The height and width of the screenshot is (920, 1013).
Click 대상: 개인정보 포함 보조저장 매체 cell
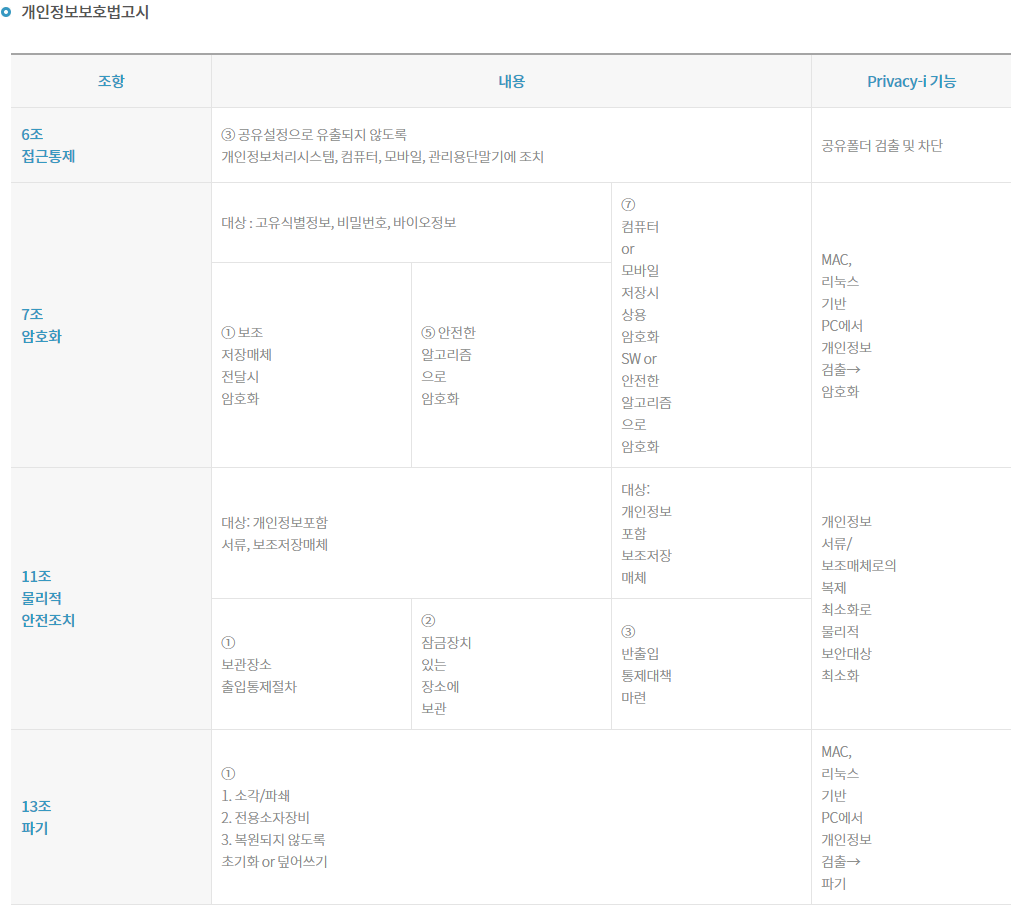[711, 534]
